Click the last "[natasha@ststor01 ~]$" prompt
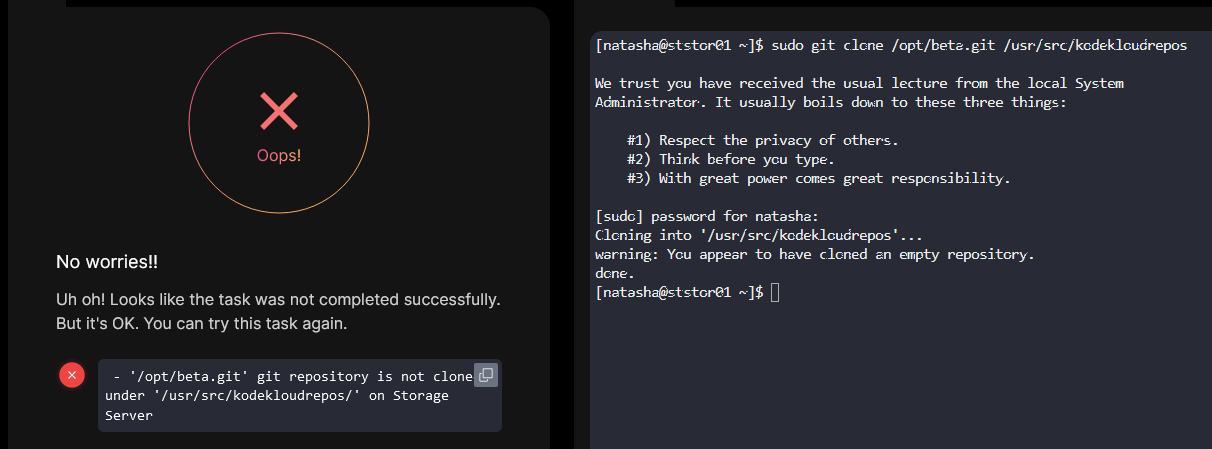The height and width of the screenshot is (449, 1212). [679, 292]
